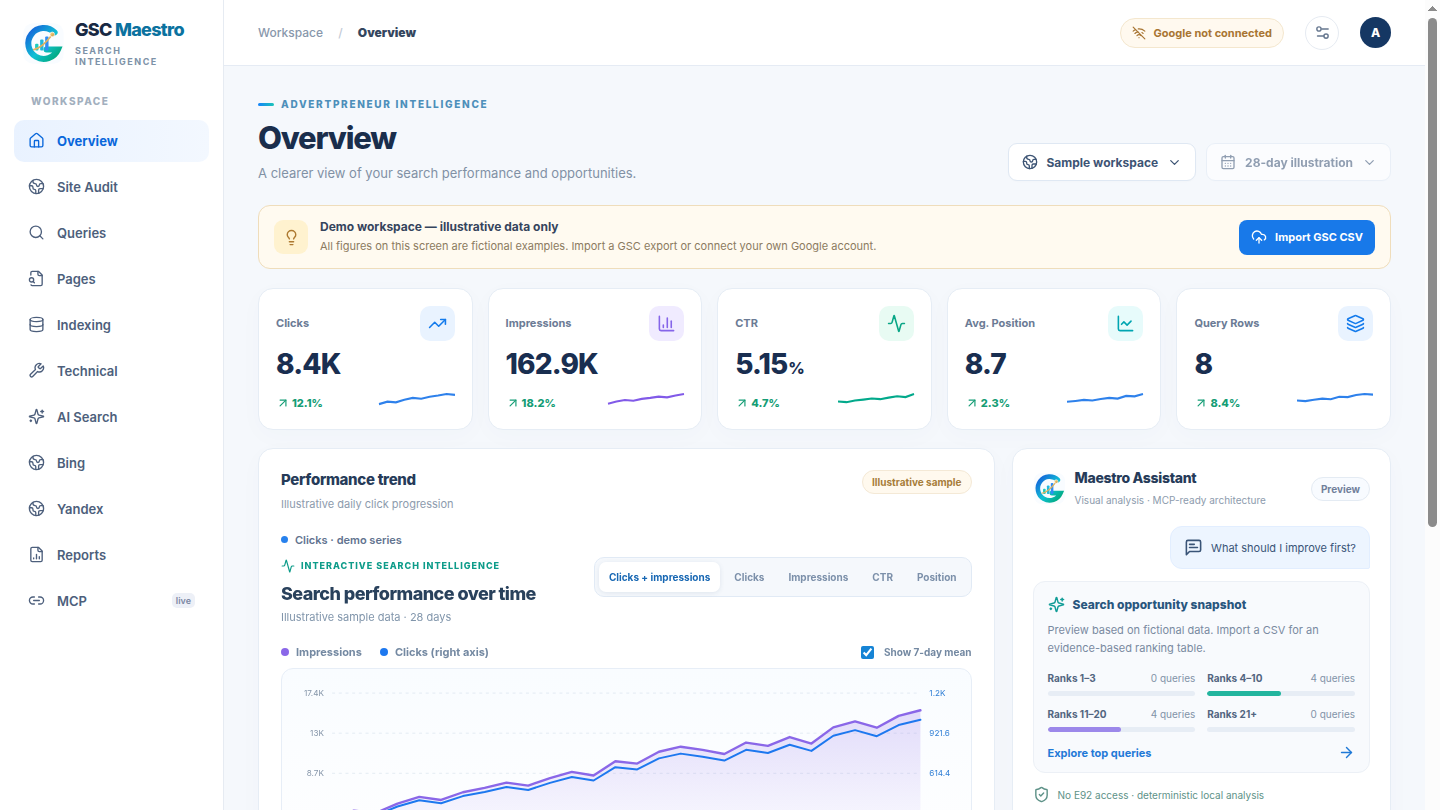Click the CTR card pulse icon
Viewport: 1440px width, 810px height.
pos(896,324)
